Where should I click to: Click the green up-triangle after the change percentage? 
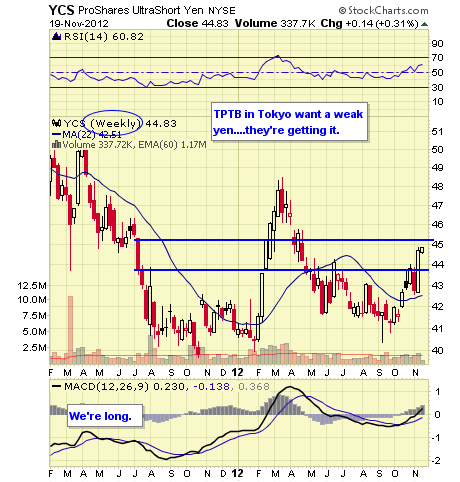click(424, 24)
